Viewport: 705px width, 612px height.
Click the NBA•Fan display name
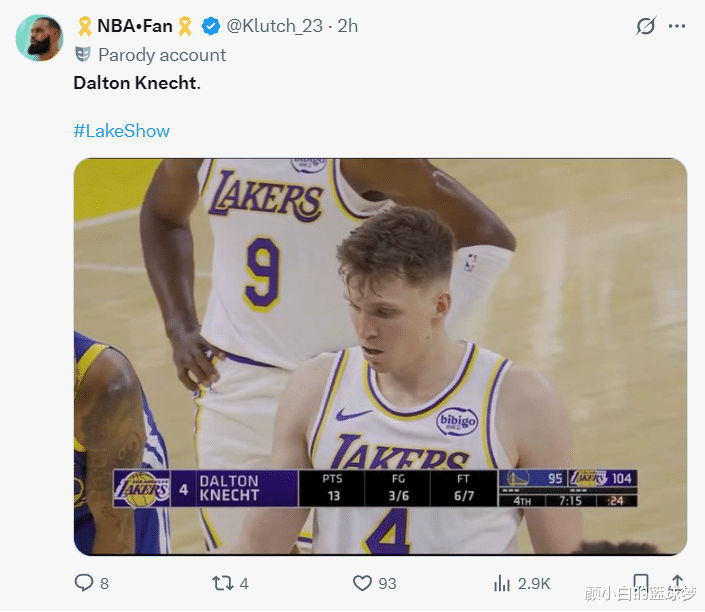click(x=134, y=26)
